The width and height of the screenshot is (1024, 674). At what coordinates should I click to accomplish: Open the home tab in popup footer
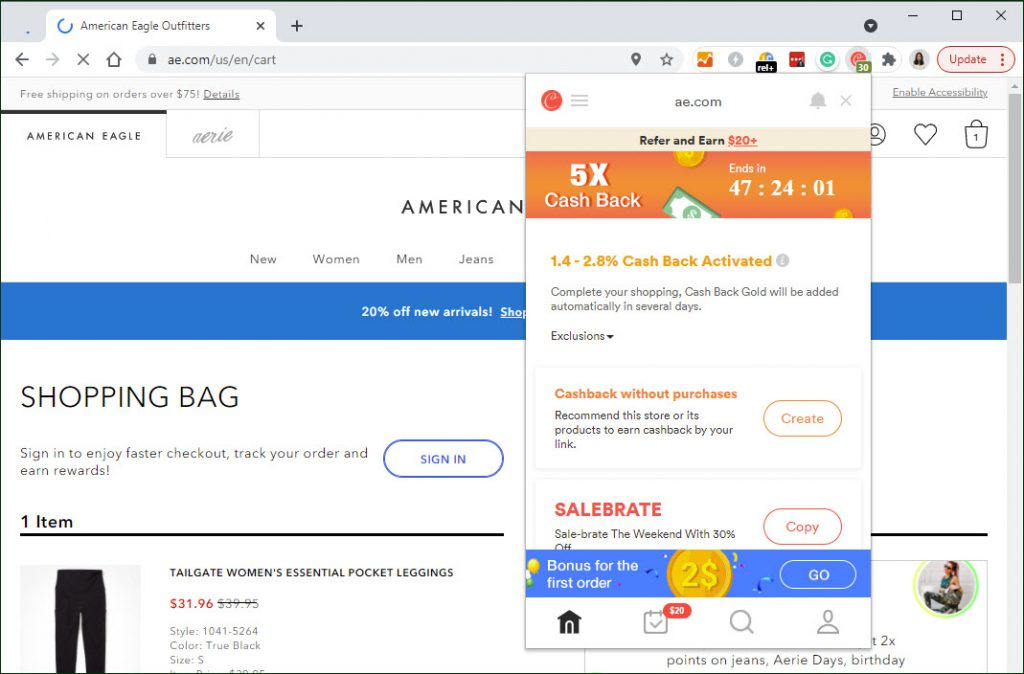click(569, 622)
